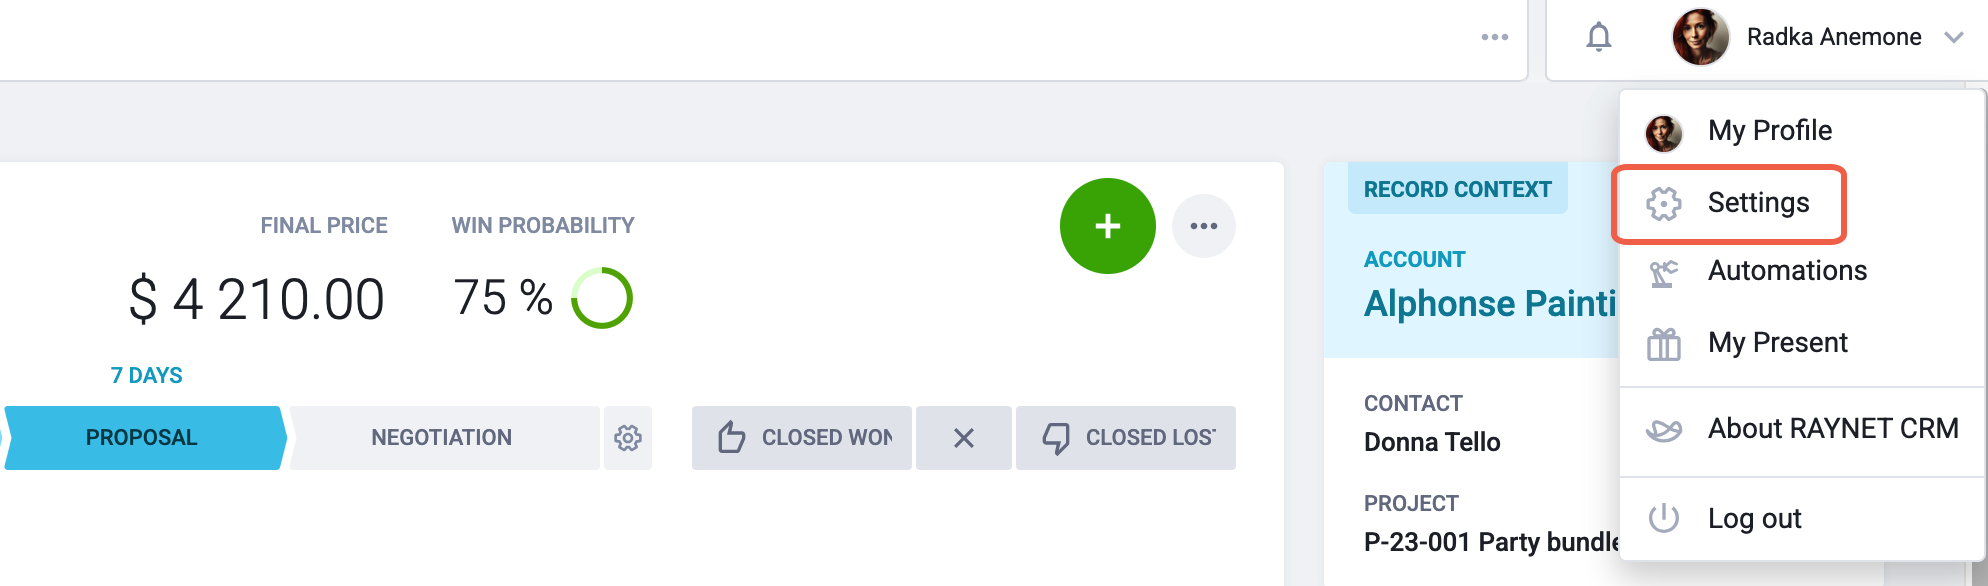Open pipeline stage settings gear icon
The image size is (1988, 586).
[628, 438]
